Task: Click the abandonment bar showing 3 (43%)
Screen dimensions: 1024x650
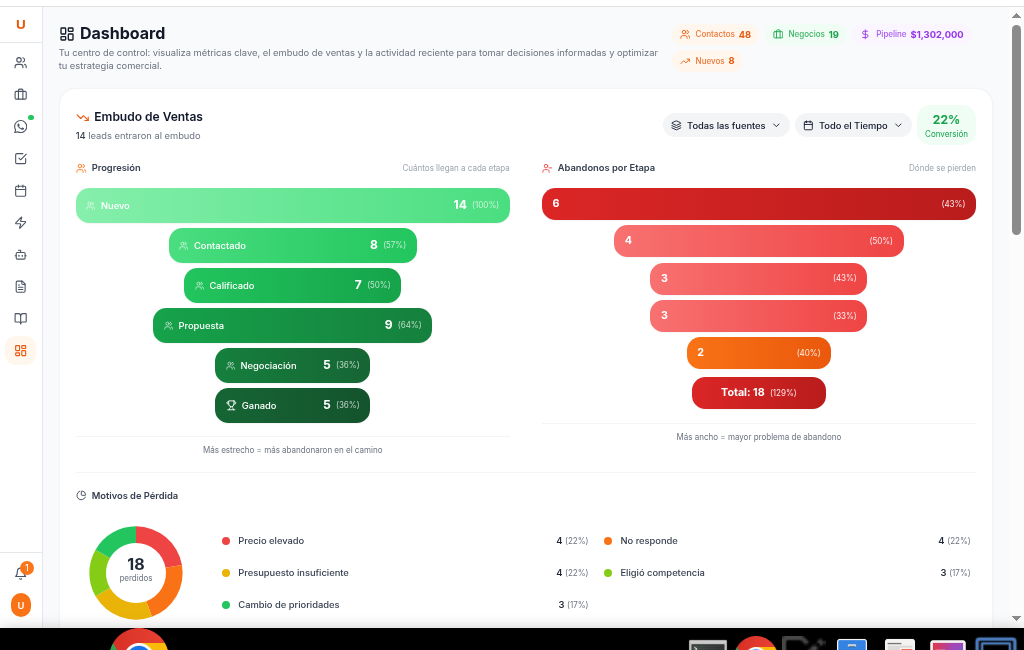Action: tap(758, 279)
